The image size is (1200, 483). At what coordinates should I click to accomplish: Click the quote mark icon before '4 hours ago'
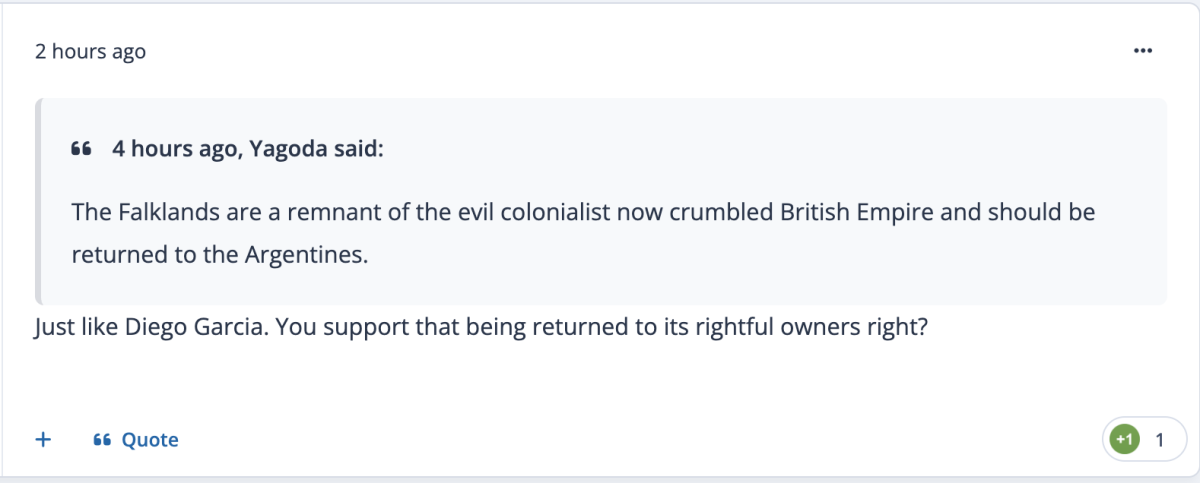(82, 149)
